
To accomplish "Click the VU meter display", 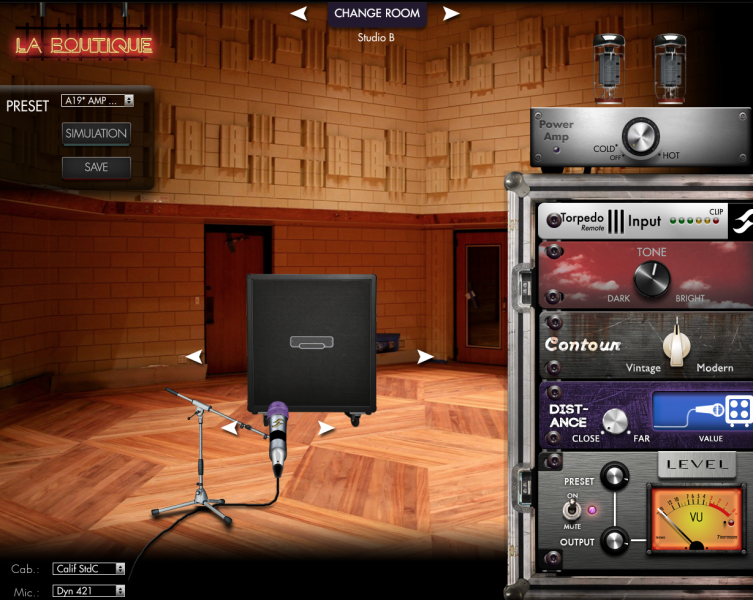I will pos(695,519).
